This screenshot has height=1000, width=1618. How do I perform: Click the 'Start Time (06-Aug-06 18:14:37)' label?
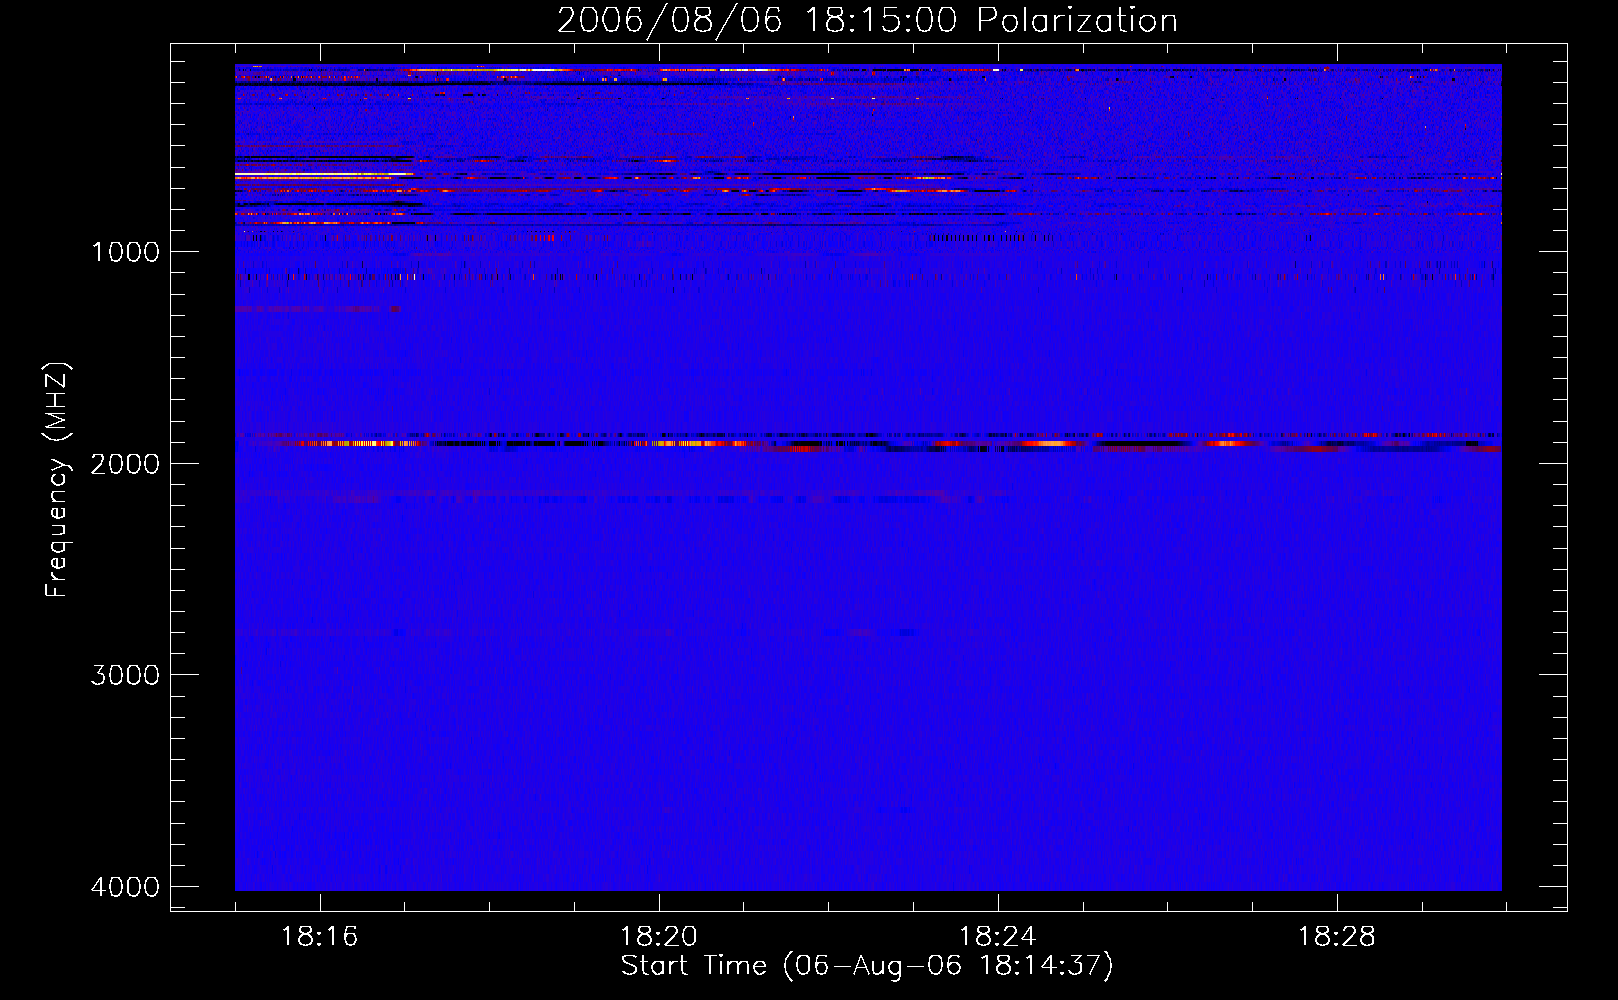[x=867, y=966]
